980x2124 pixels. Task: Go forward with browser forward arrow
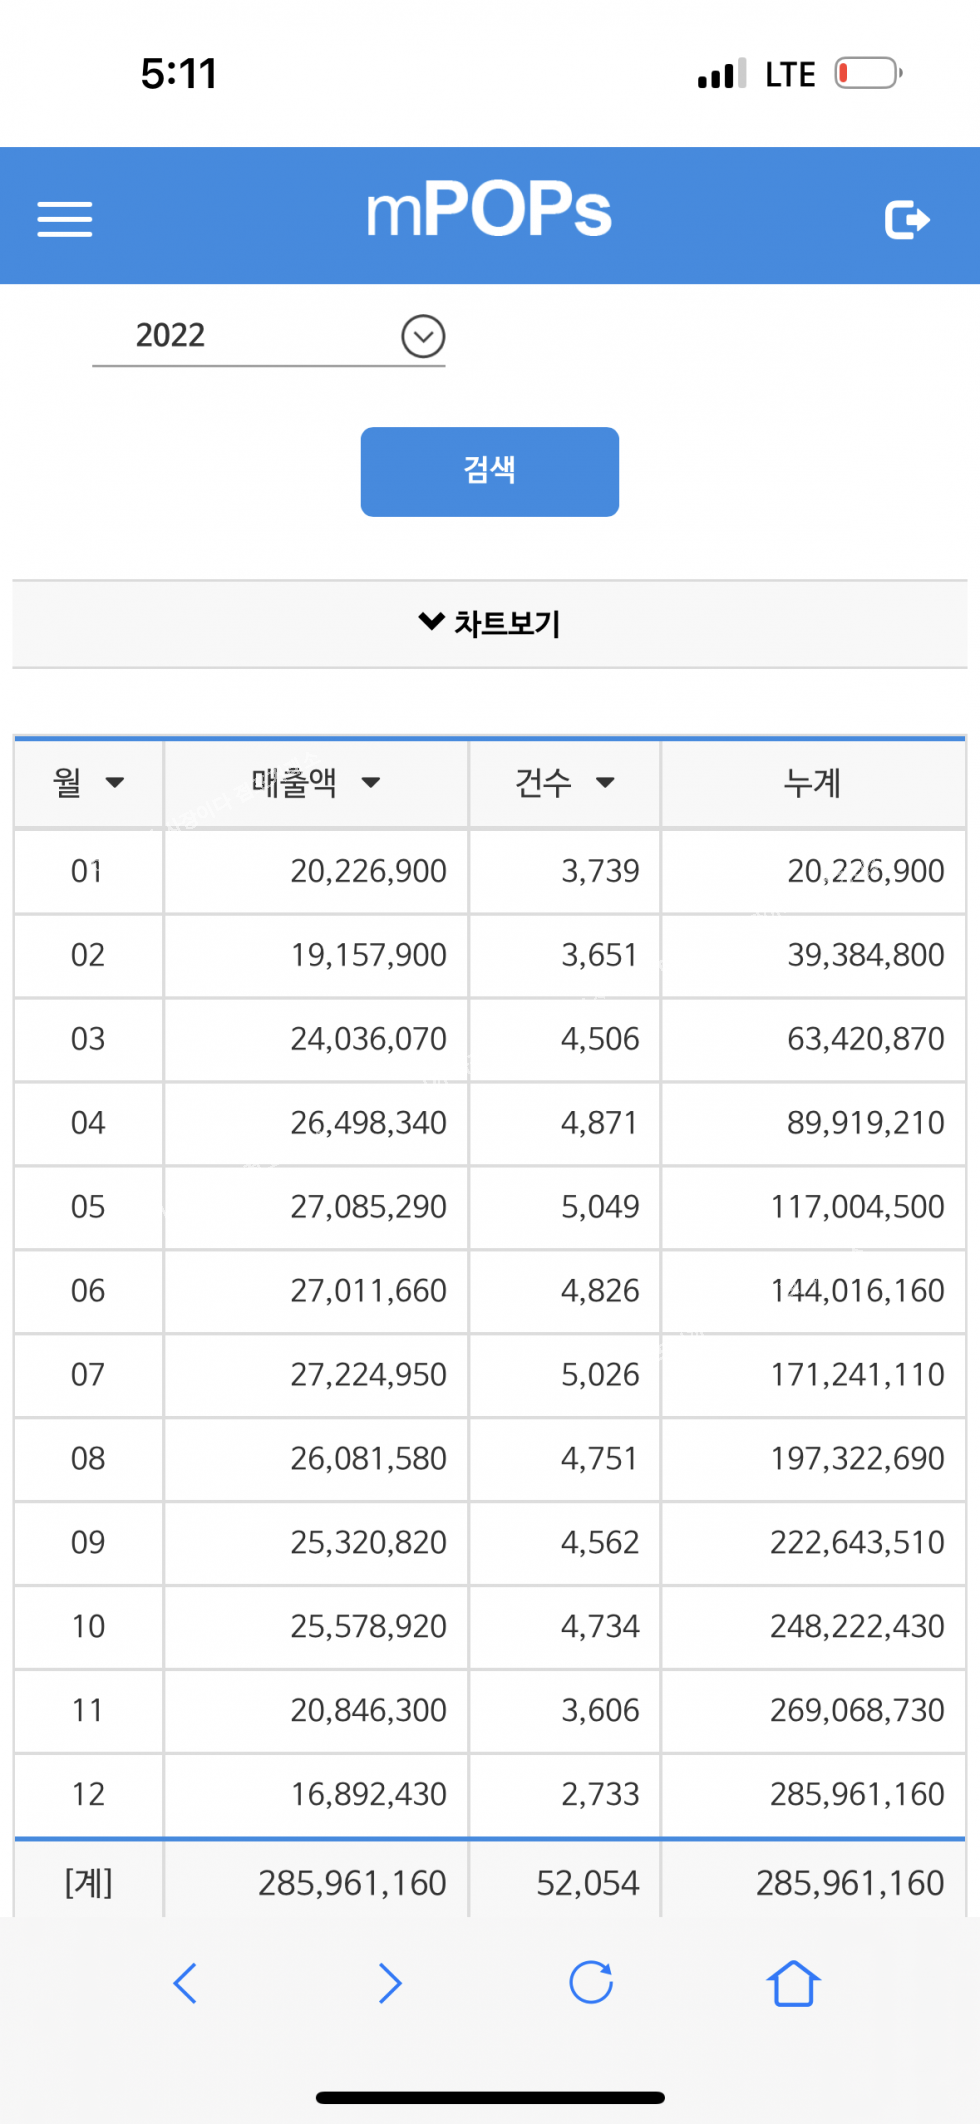[389, 1983]
